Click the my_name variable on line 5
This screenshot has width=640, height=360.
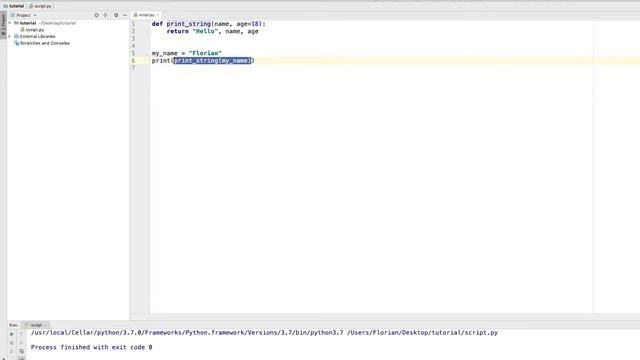[164, 53]
